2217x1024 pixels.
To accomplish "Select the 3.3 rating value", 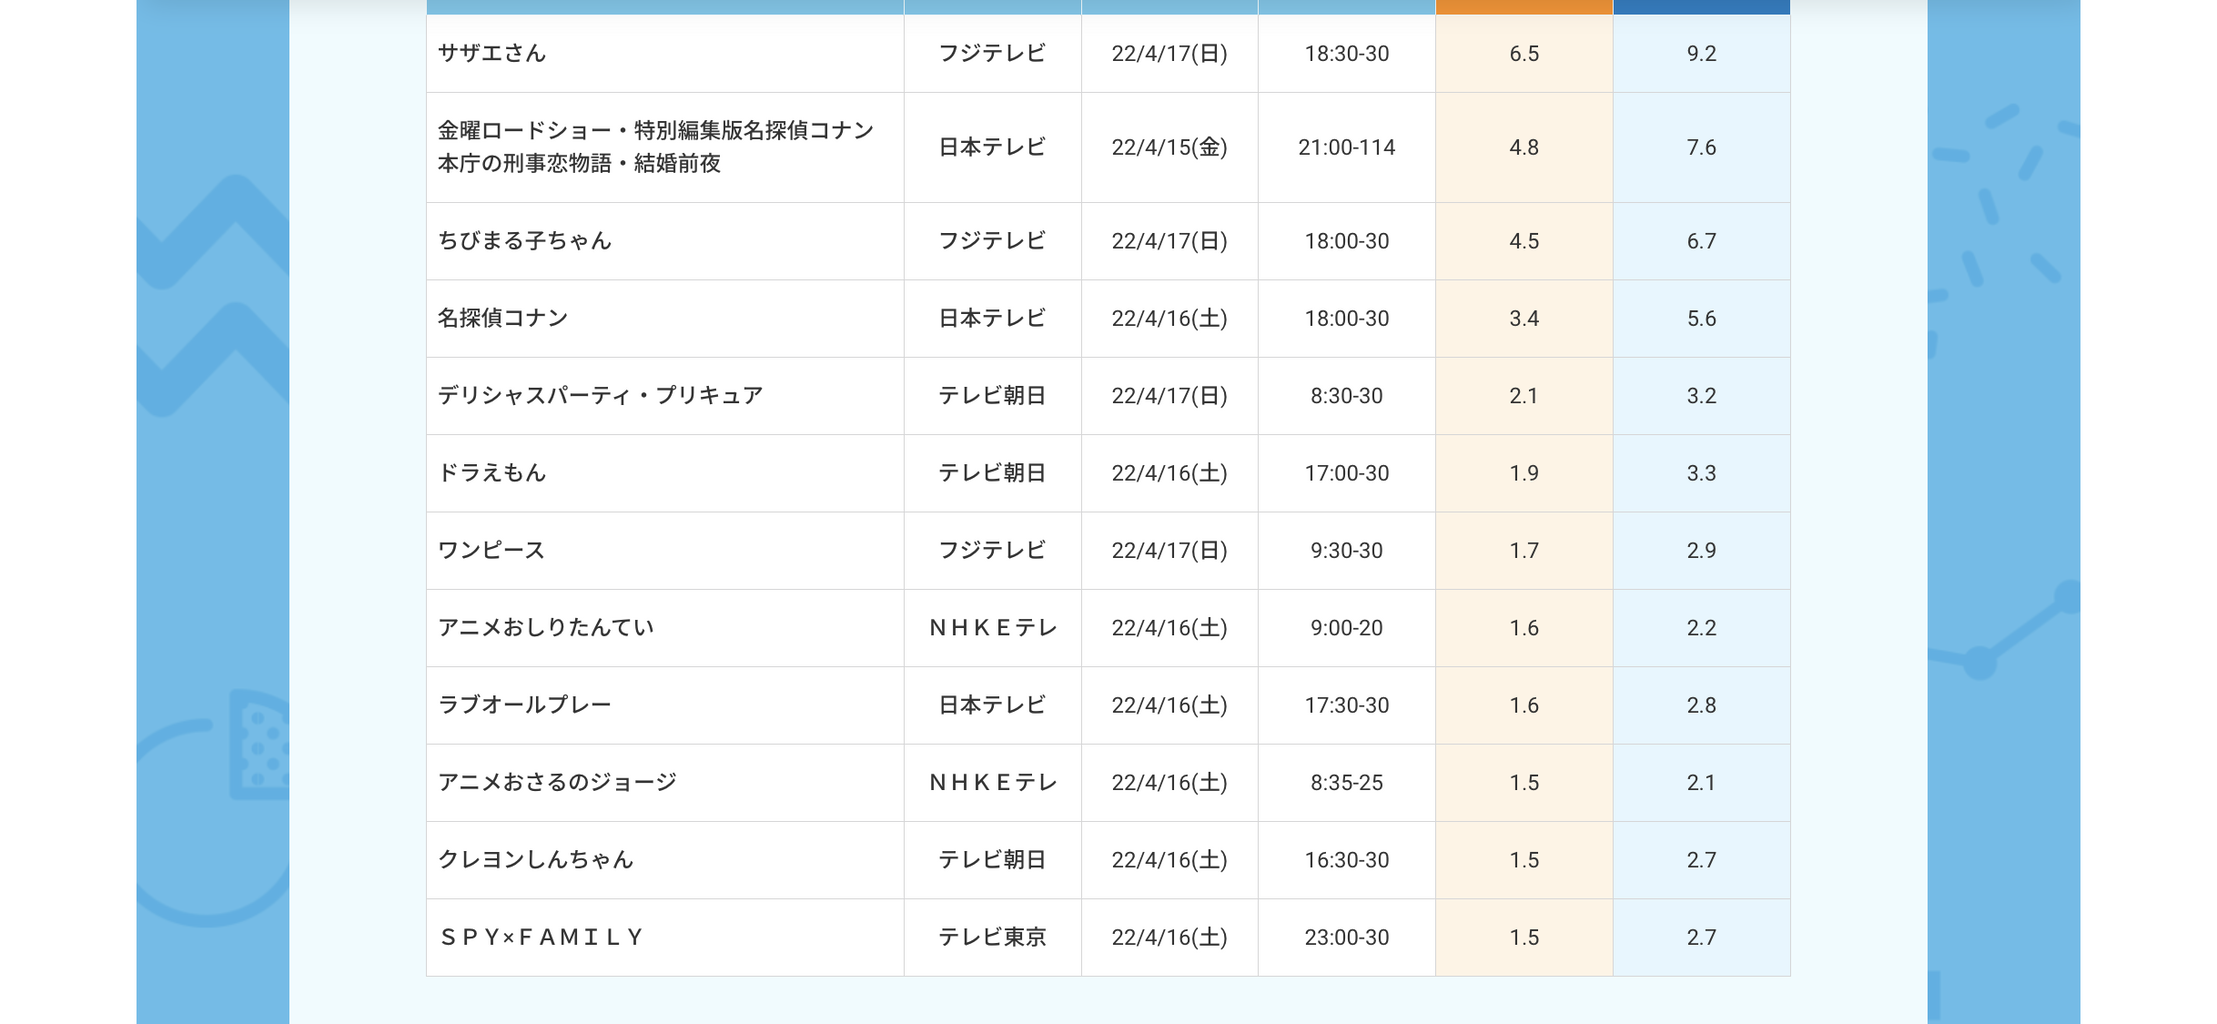I will click(x=1701, y=473).
